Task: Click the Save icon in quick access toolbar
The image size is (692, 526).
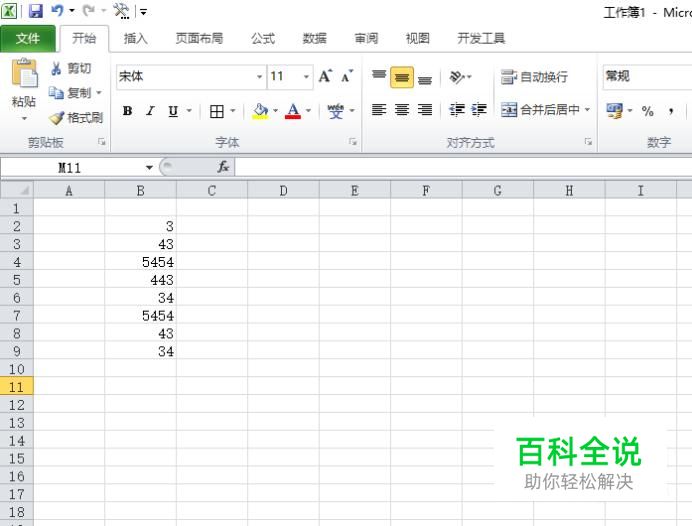Action: [x=35, y=11]
